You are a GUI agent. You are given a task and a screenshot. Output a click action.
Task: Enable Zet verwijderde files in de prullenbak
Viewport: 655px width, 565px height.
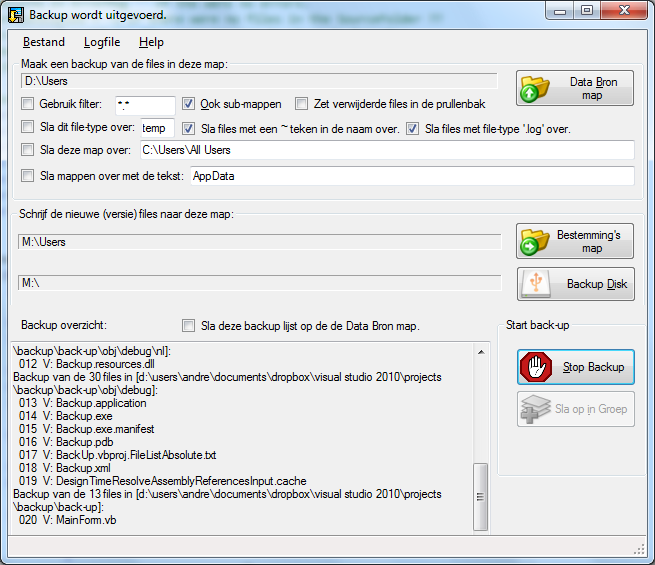[x=301, y=104]
